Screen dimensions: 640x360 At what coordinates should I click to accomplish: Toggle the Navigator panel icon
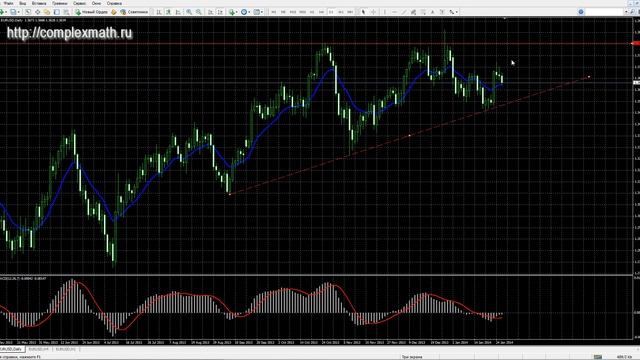click(x=47, y=12)
